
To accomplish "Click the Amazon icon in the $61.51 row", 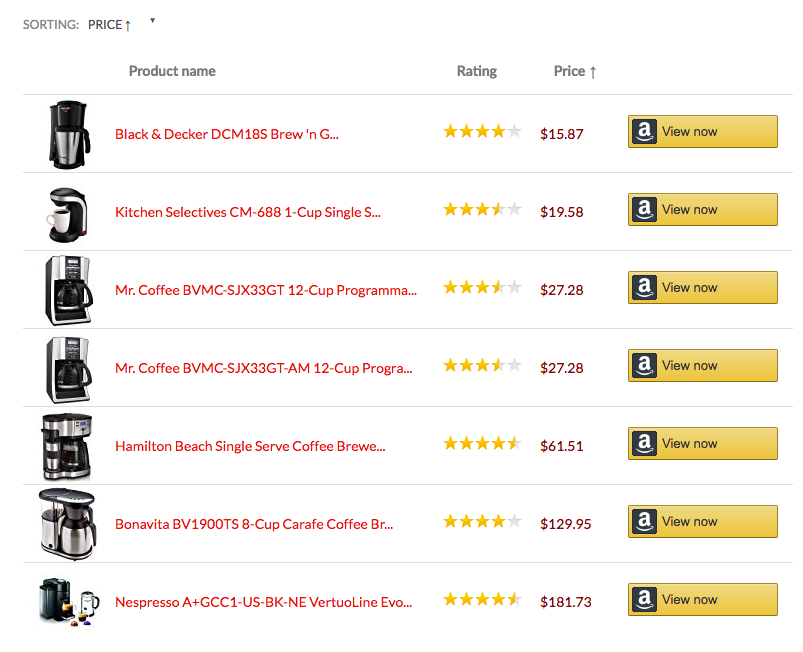I will click(644, 444).
